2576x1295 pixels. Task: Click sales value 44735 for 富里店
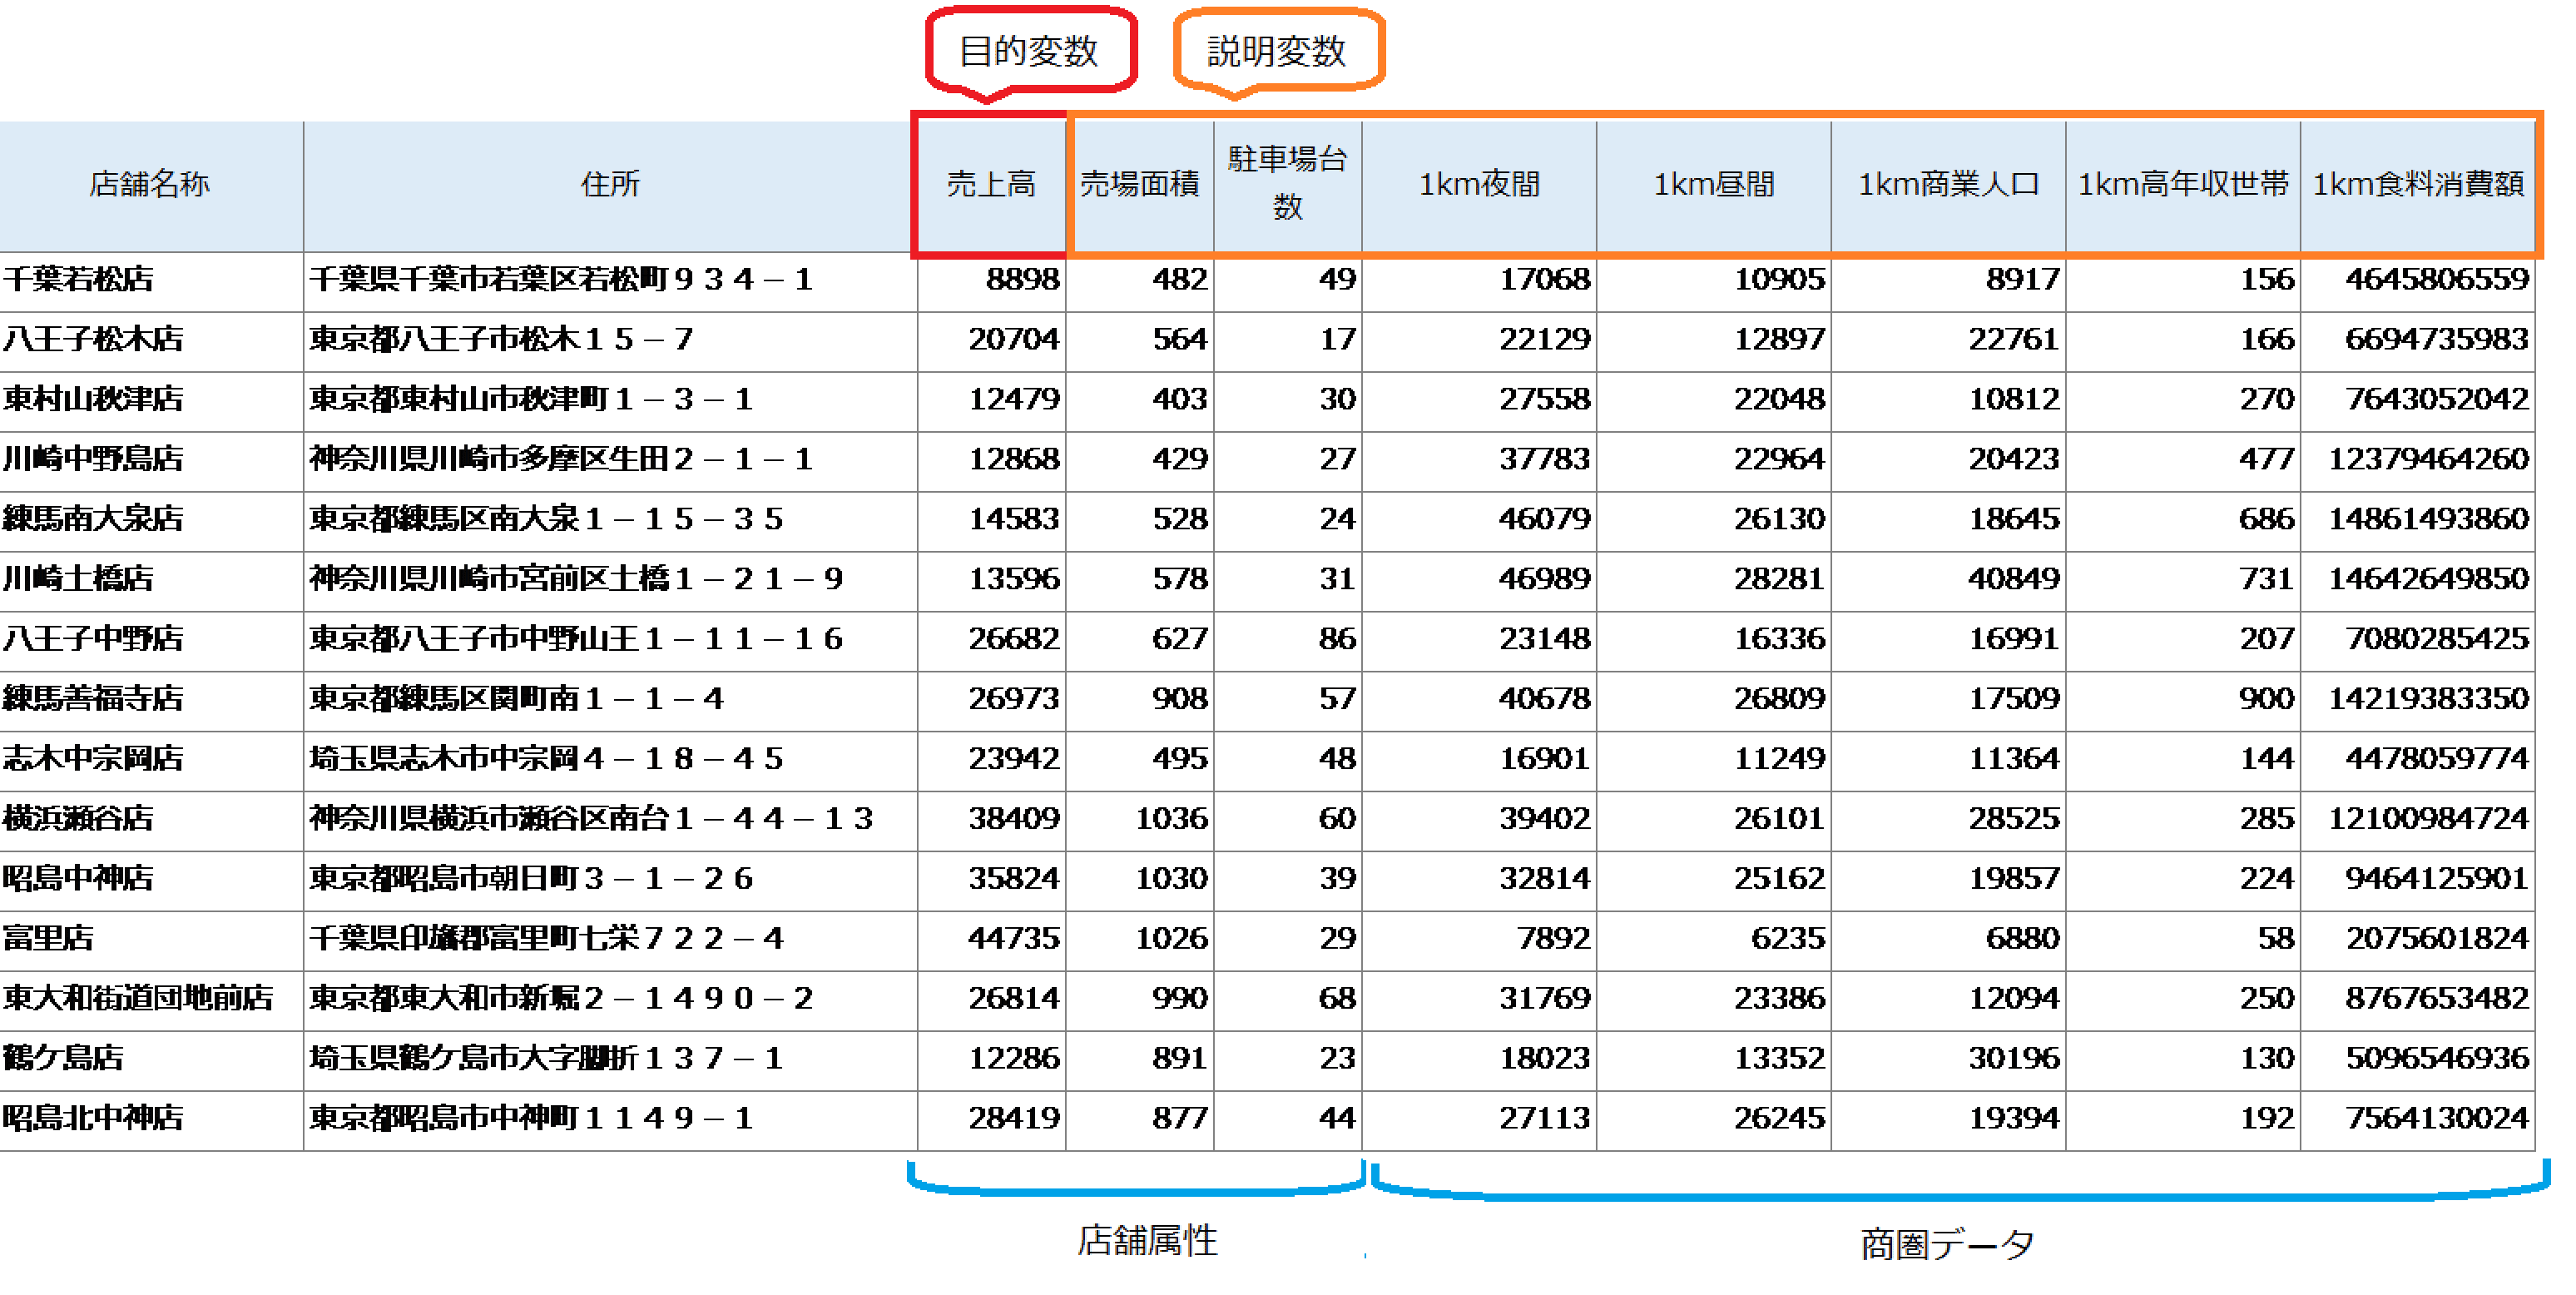point(1013,939)
